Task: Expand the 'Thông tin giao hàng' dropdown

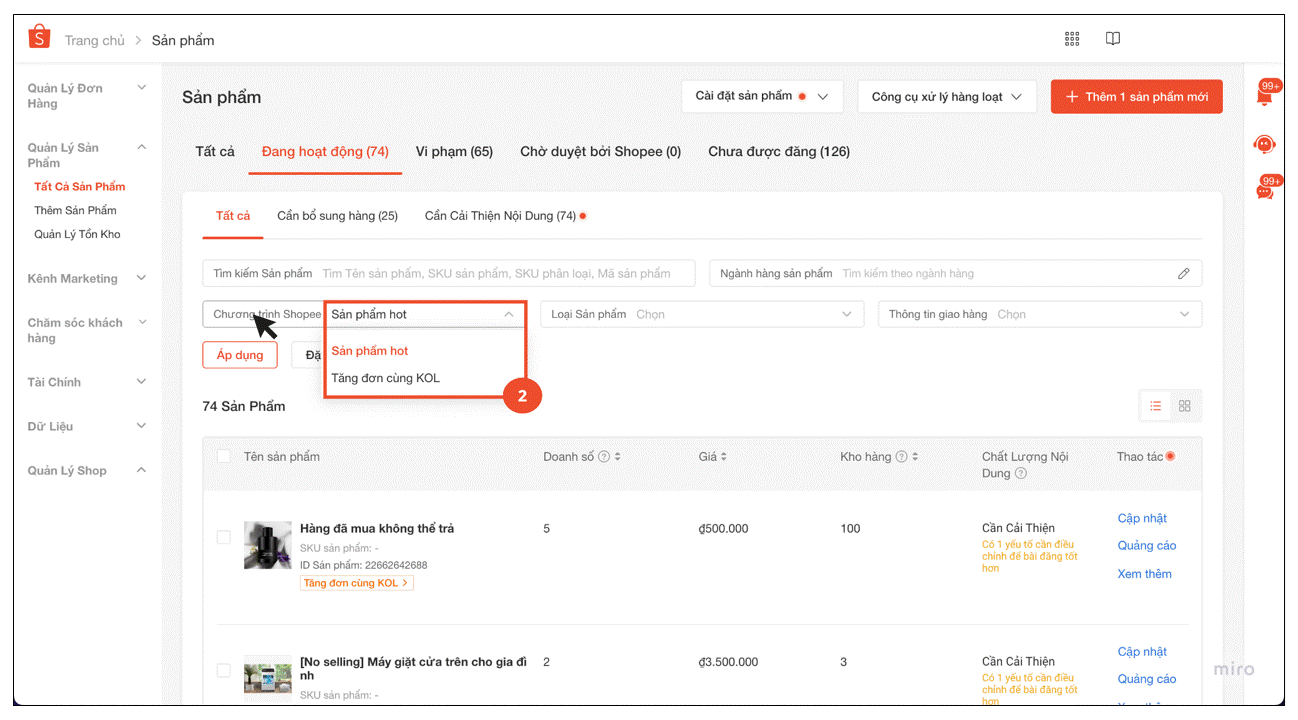Action: [1040, 314]
